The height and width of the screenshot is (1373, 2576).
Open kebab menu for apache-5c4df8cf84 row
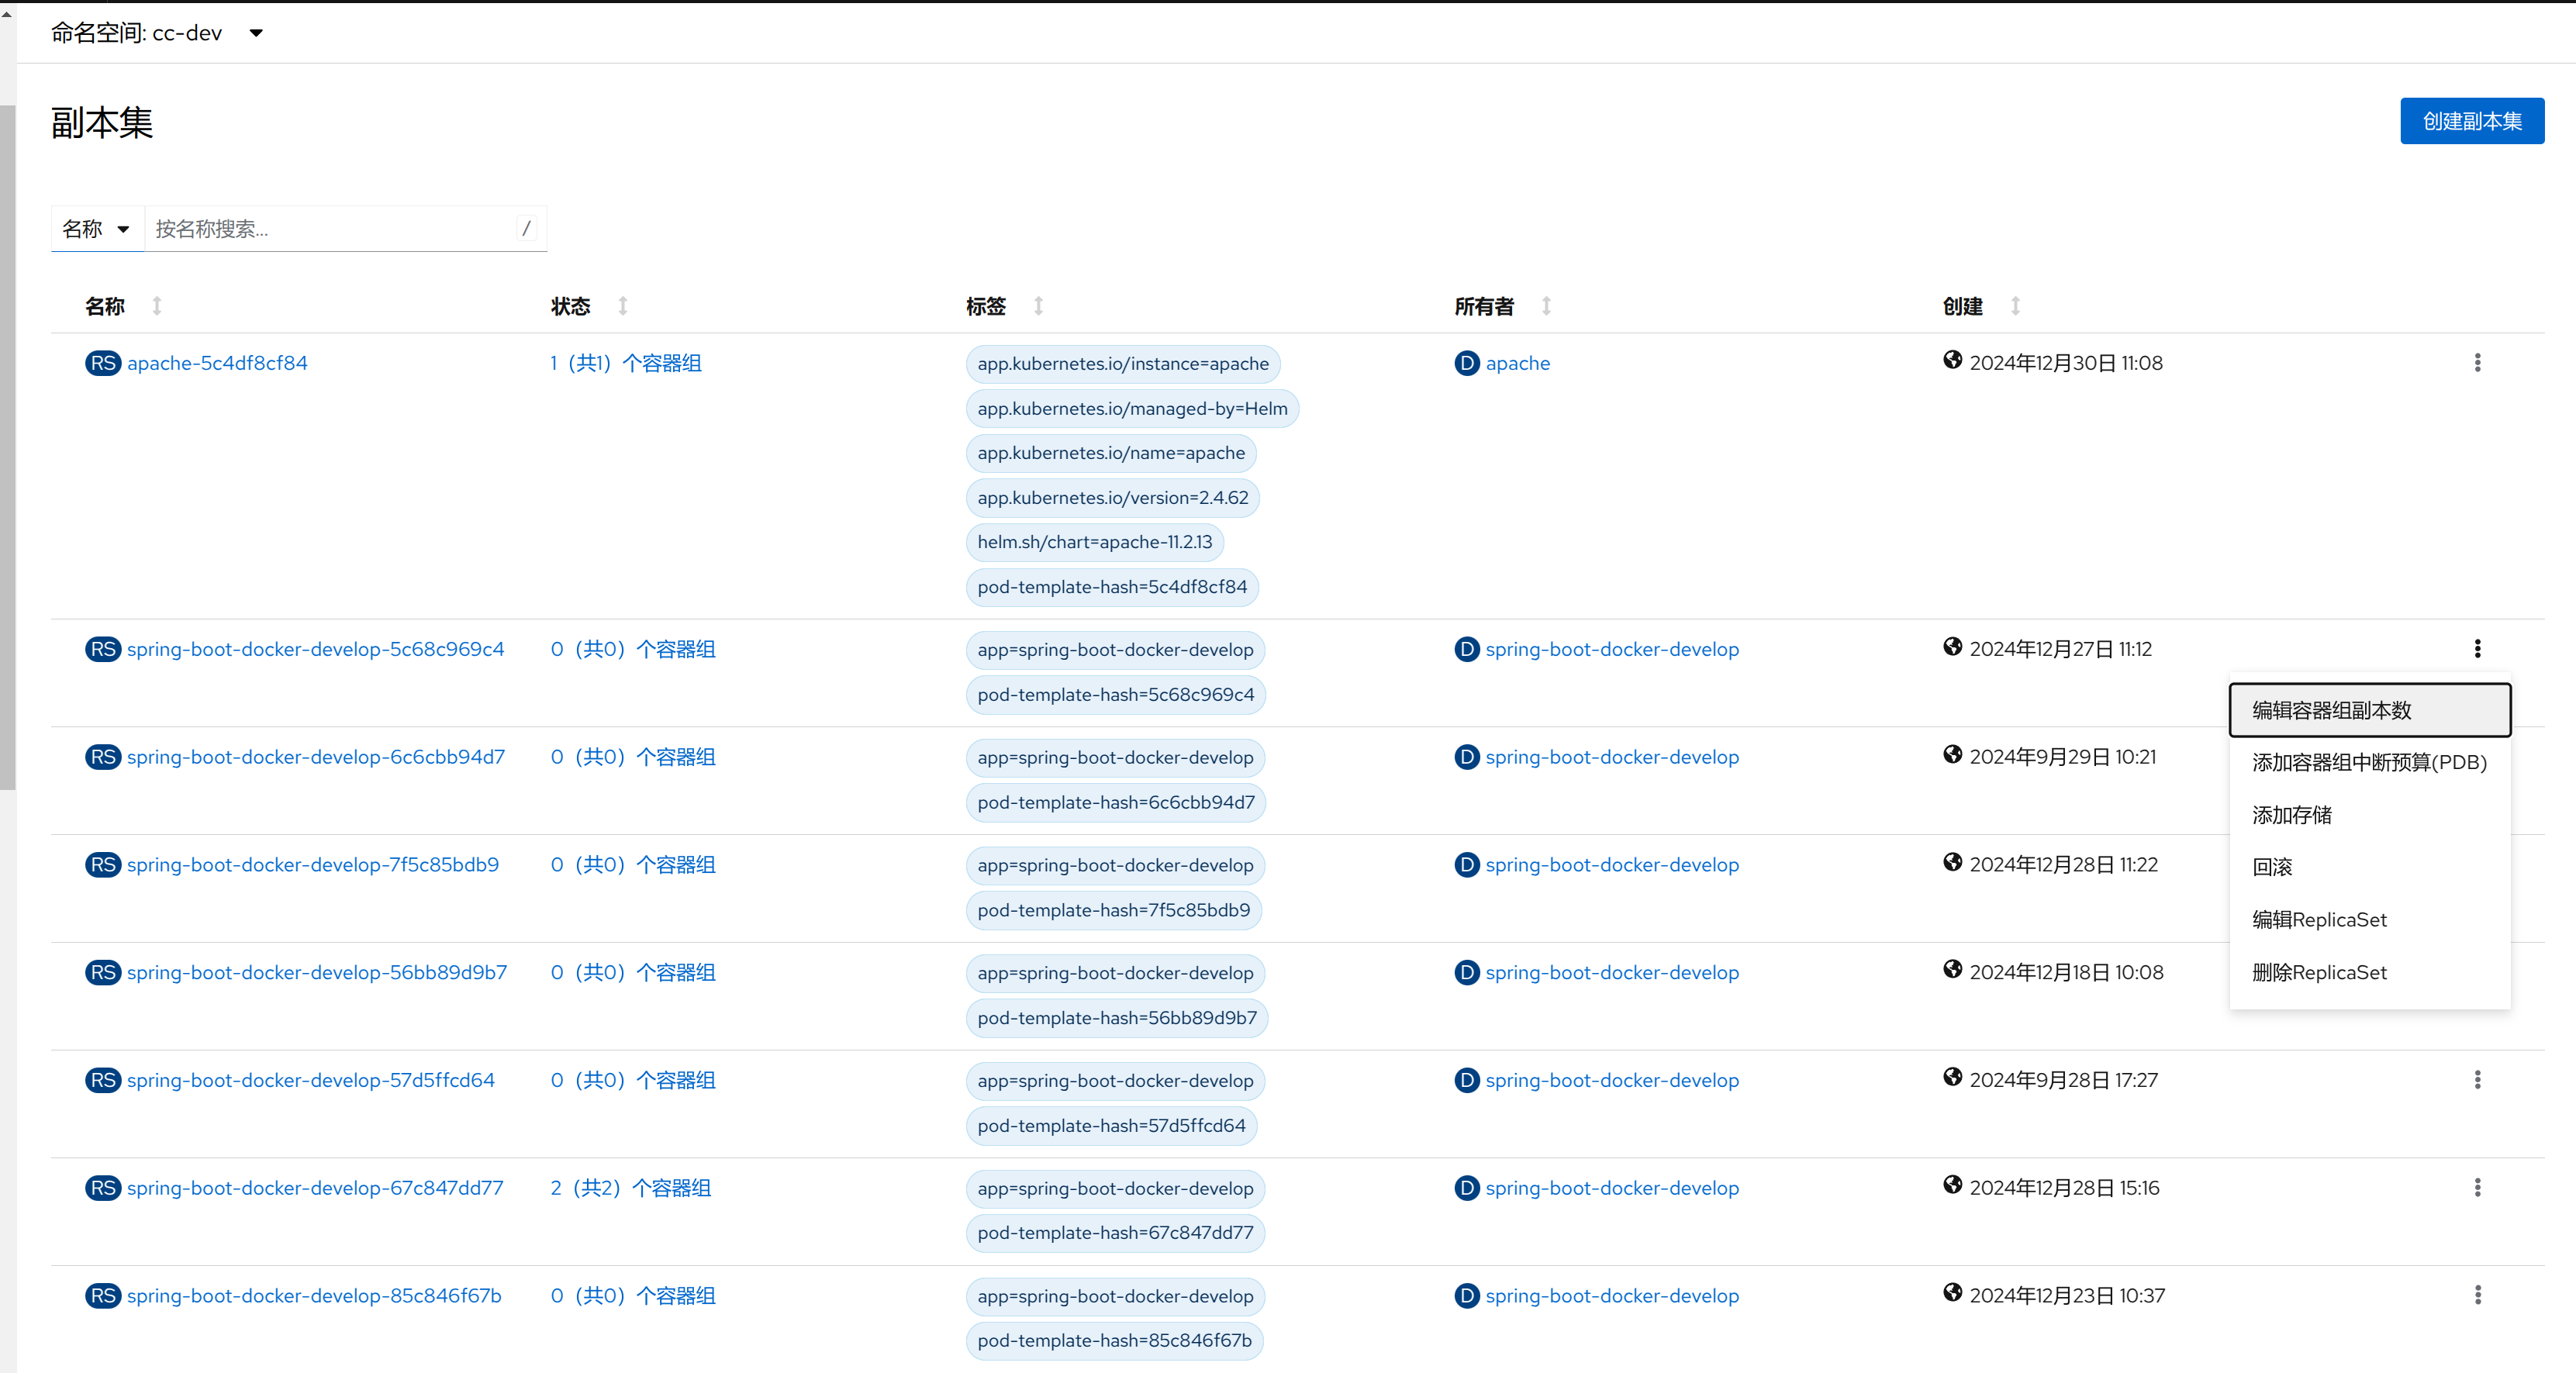tap(2477, 363)
